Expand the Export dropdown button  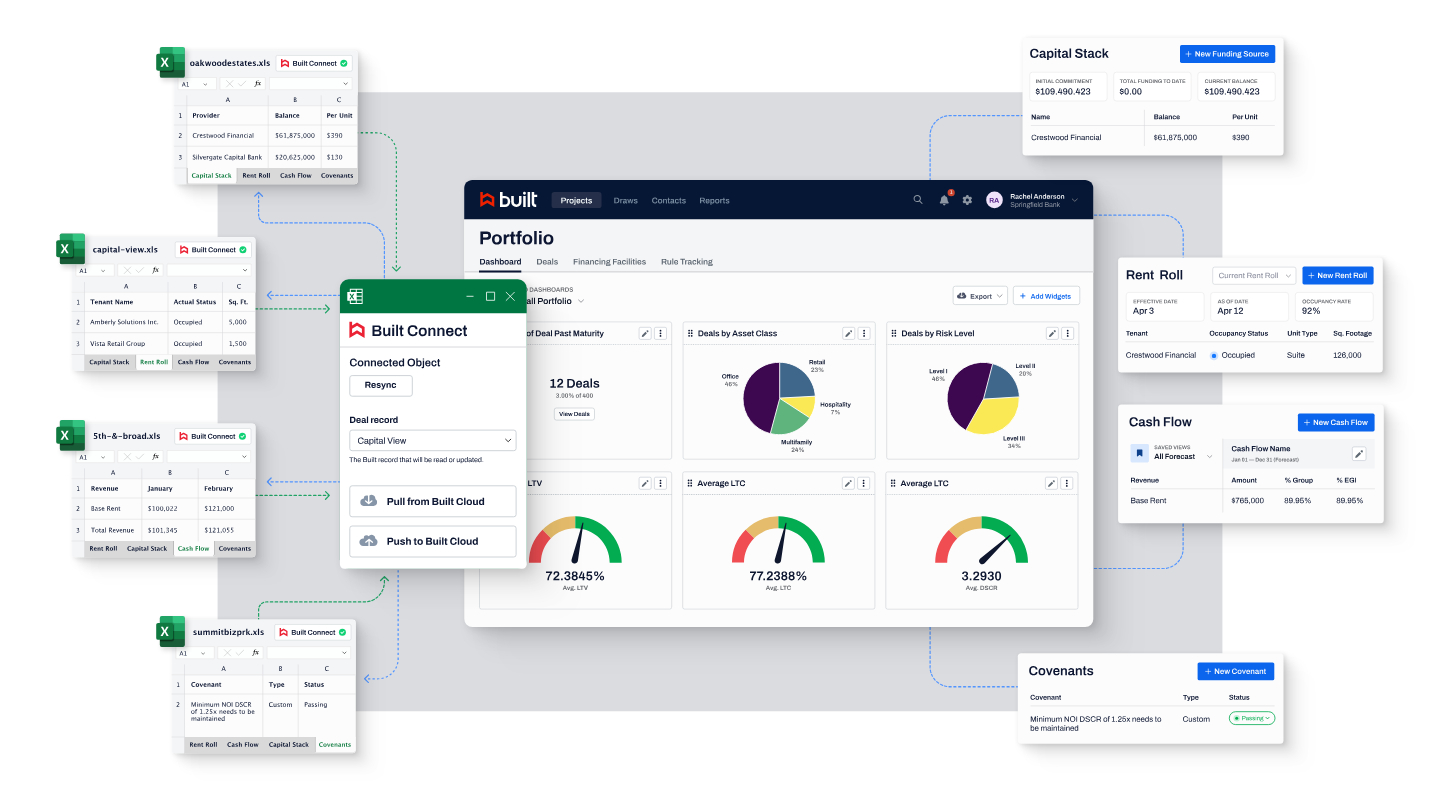coord(979,296)
